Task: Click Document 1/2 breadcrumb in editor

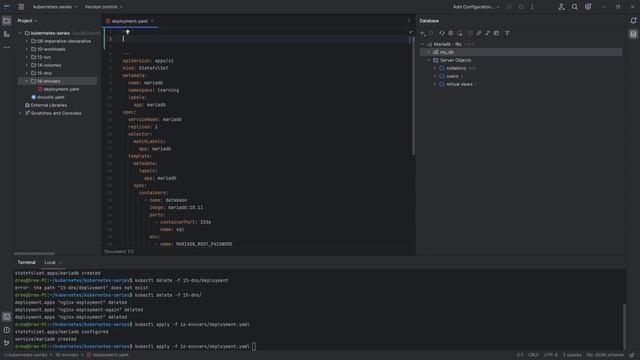Action: [119, 251]
